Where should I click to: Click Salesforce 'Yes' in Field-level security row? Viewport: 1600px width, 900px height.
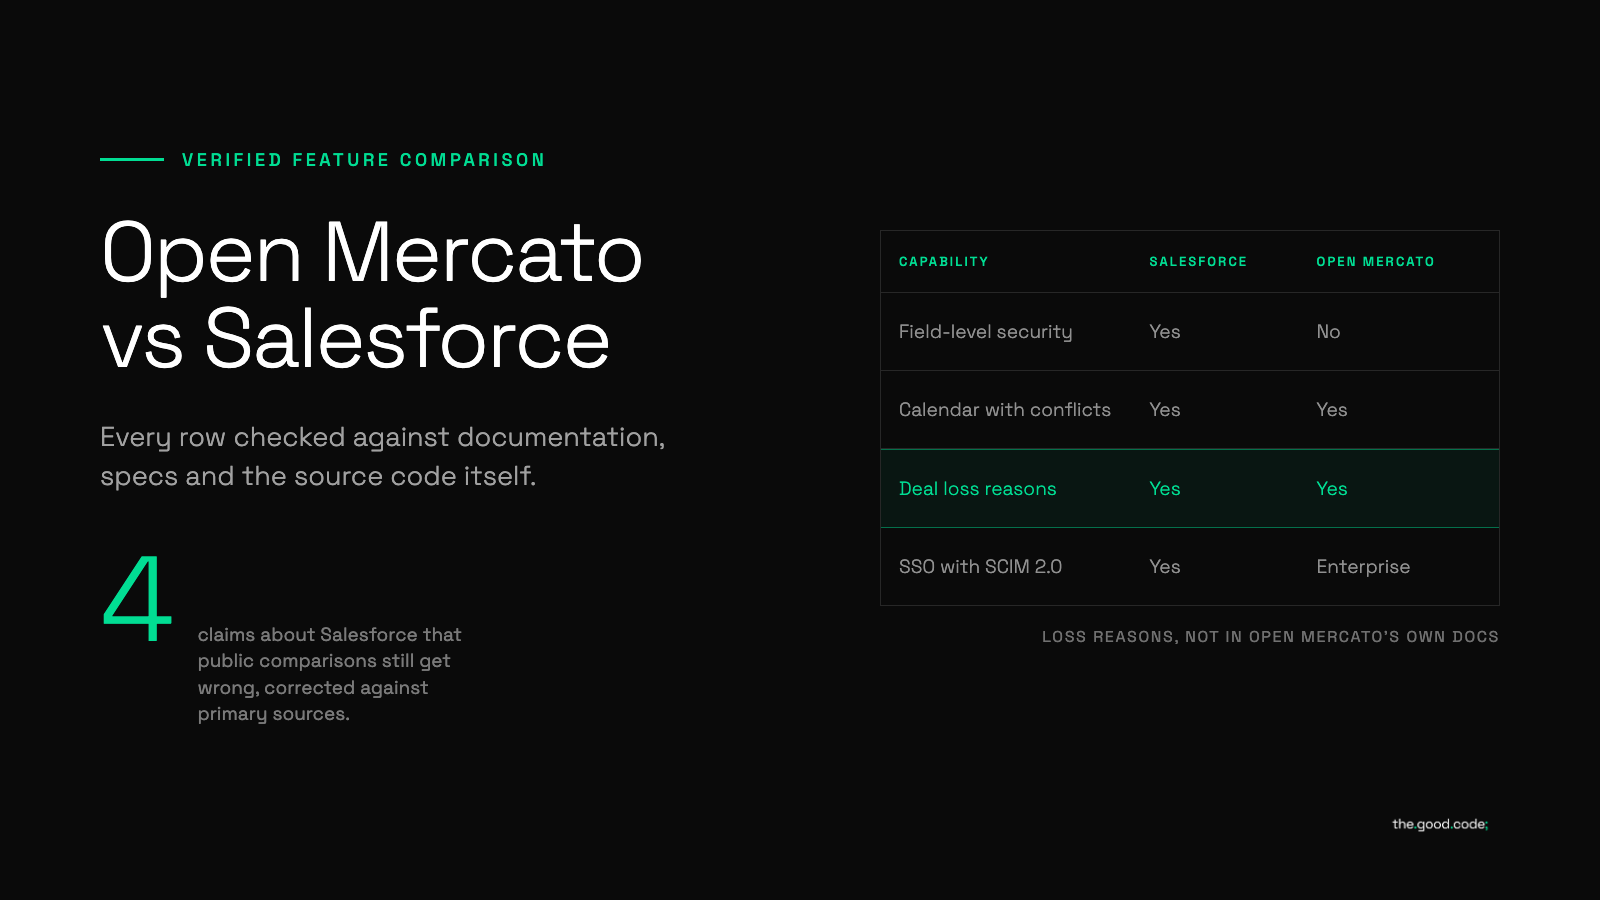pyautogui.click(x=1165, y=332)
